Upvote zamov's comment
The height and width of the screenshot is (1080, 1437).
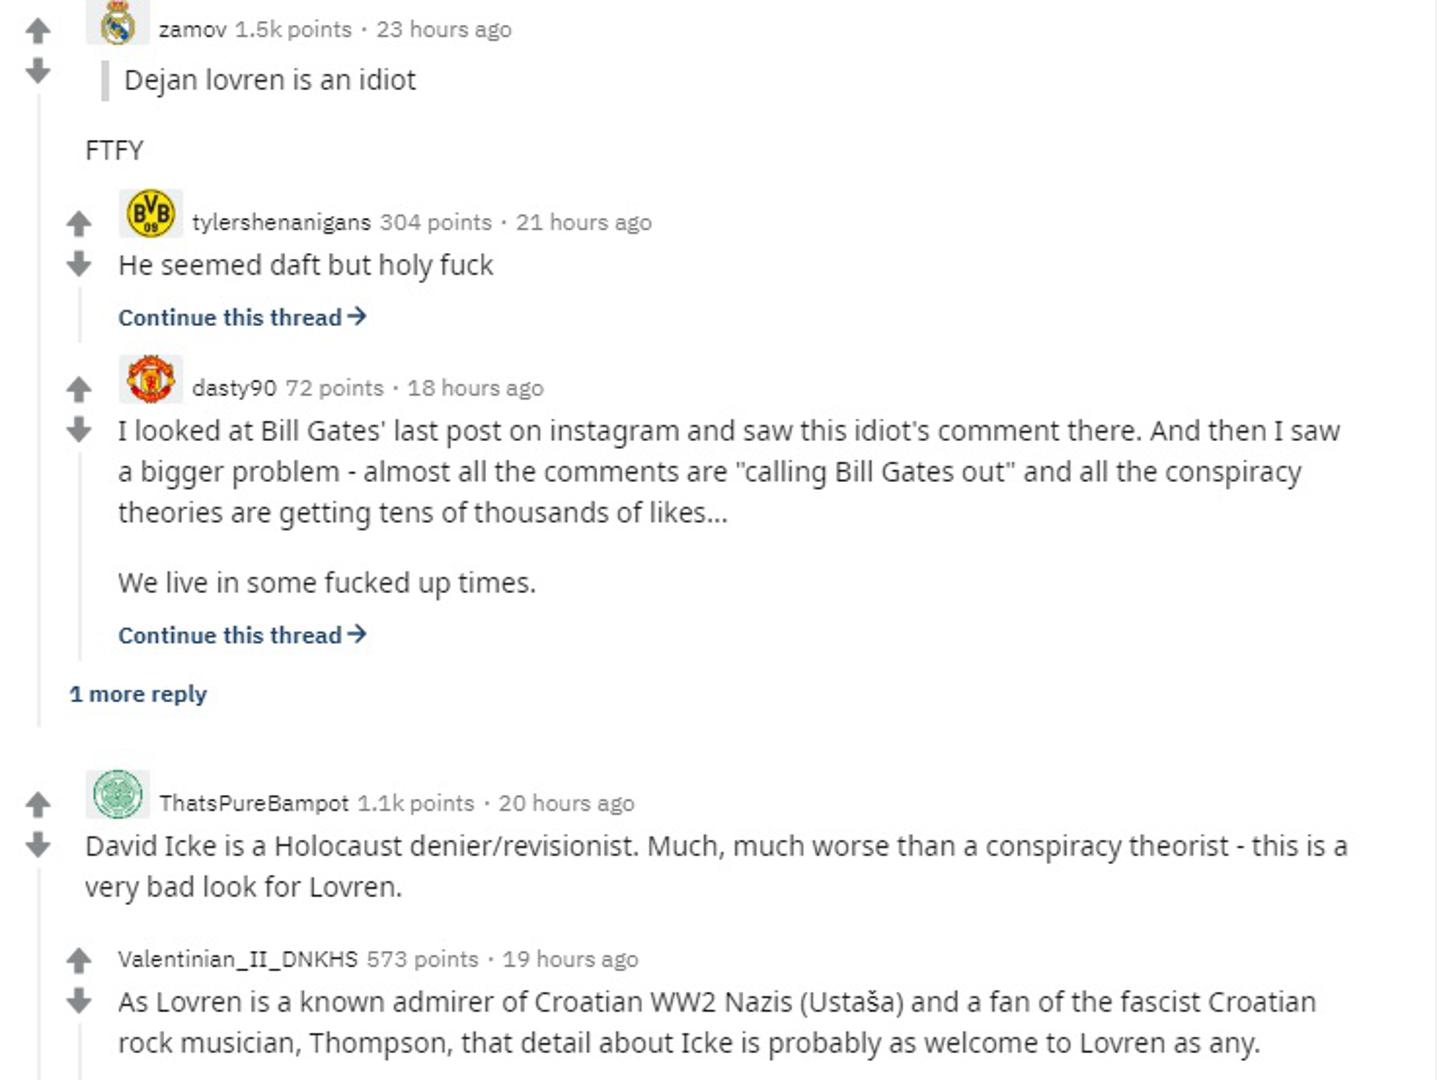click(x=38, y=31)
